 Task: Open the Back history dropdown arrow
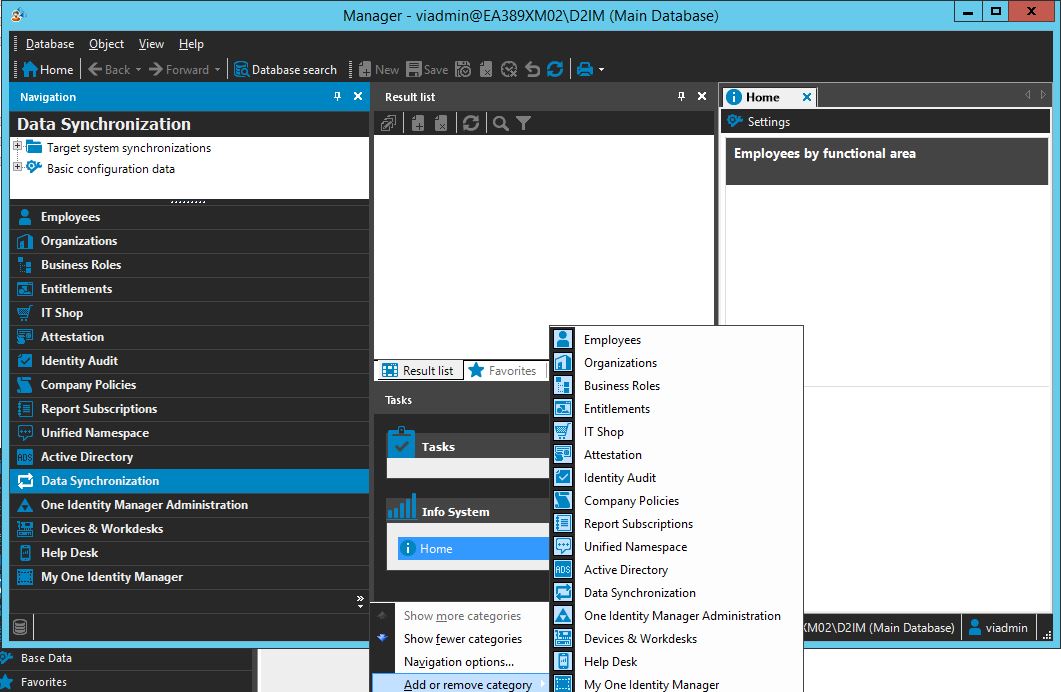point(138,70)
